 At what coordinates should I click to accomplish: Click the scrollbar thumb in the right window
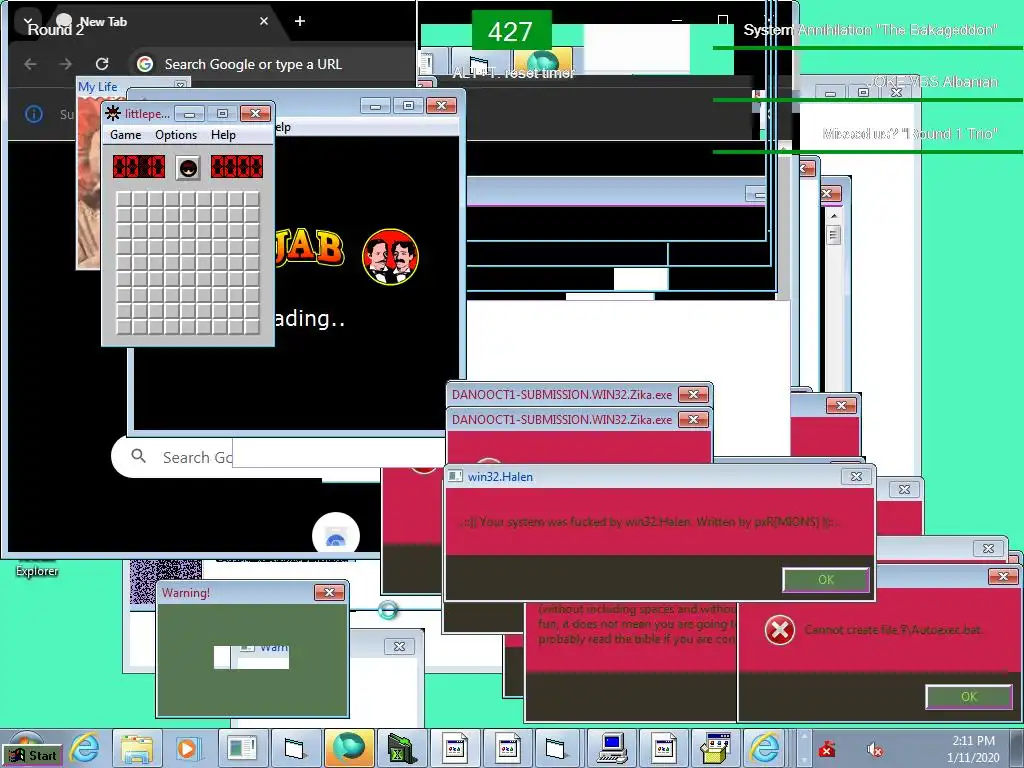coord(833,235)
